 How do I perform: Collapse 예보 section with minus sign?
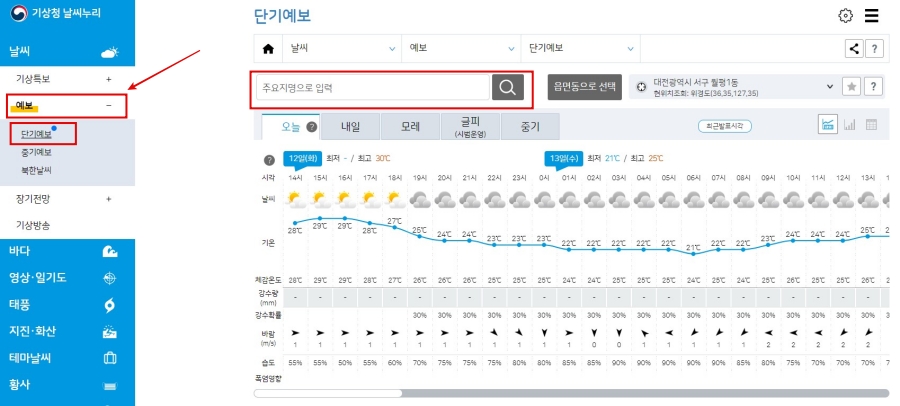[108, 106]
